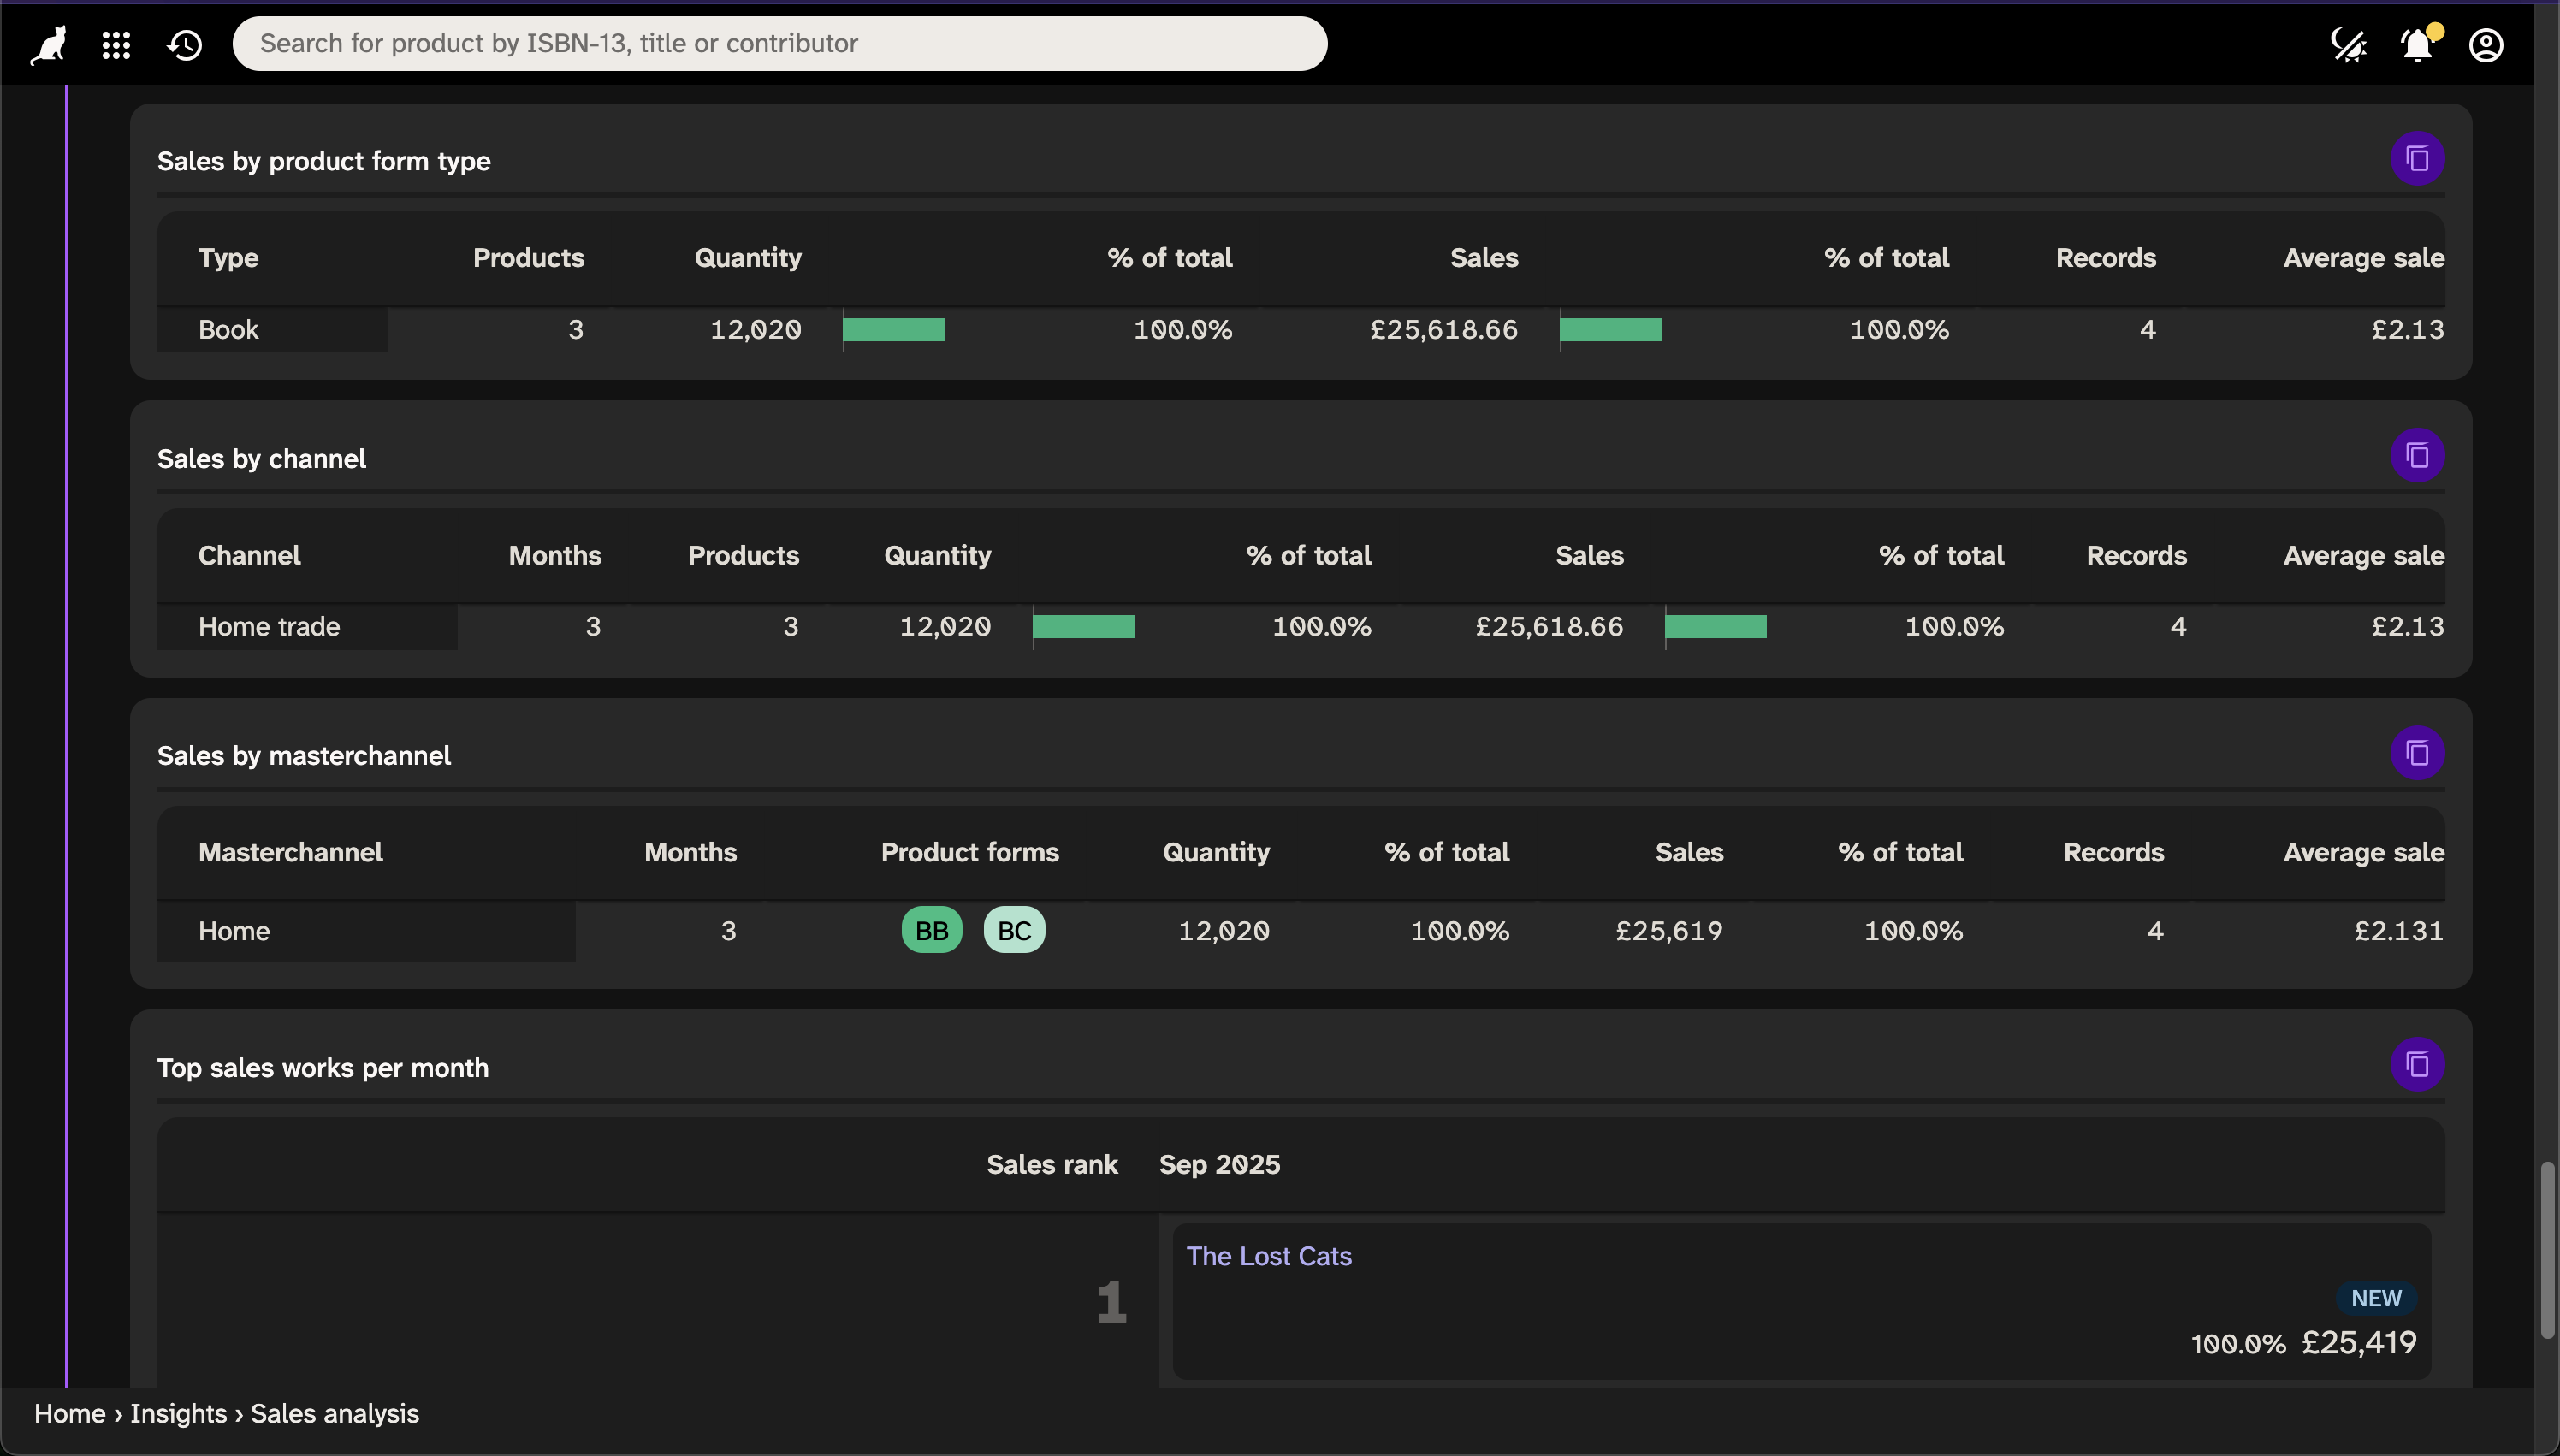Copy the Sales by masterchannel table
Image resolution: width=2560 pixels, height=1456 pixels.
click(2418, 752)
